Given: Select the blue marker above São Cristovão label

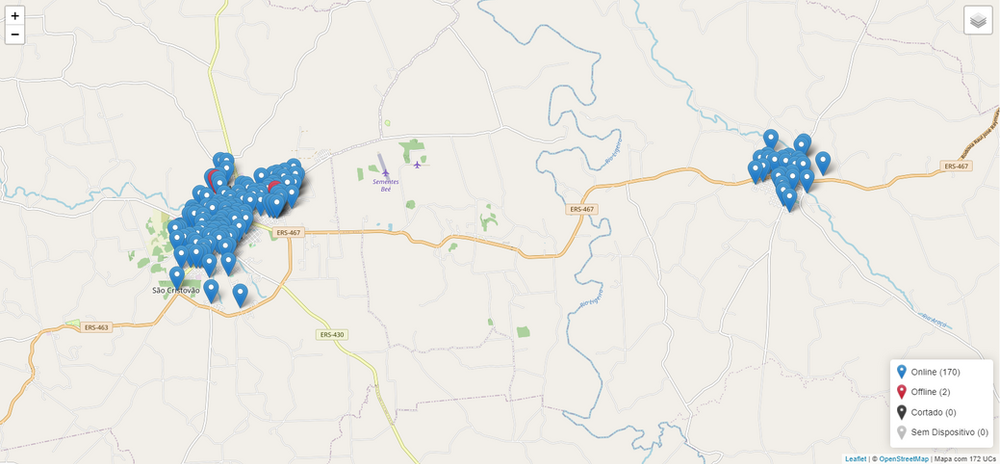Looking at the screenshot, I should [177, 278].
